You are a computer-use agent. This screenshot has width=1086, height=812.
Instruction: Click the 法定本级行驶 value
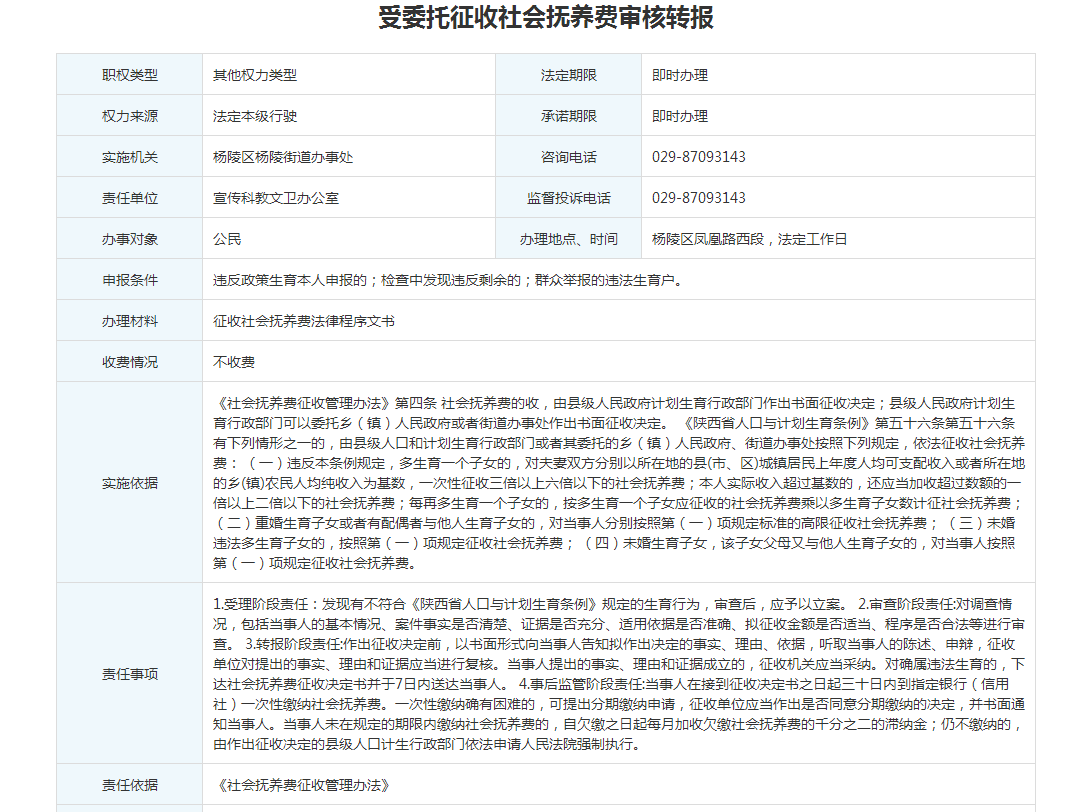tap(255, 116)
